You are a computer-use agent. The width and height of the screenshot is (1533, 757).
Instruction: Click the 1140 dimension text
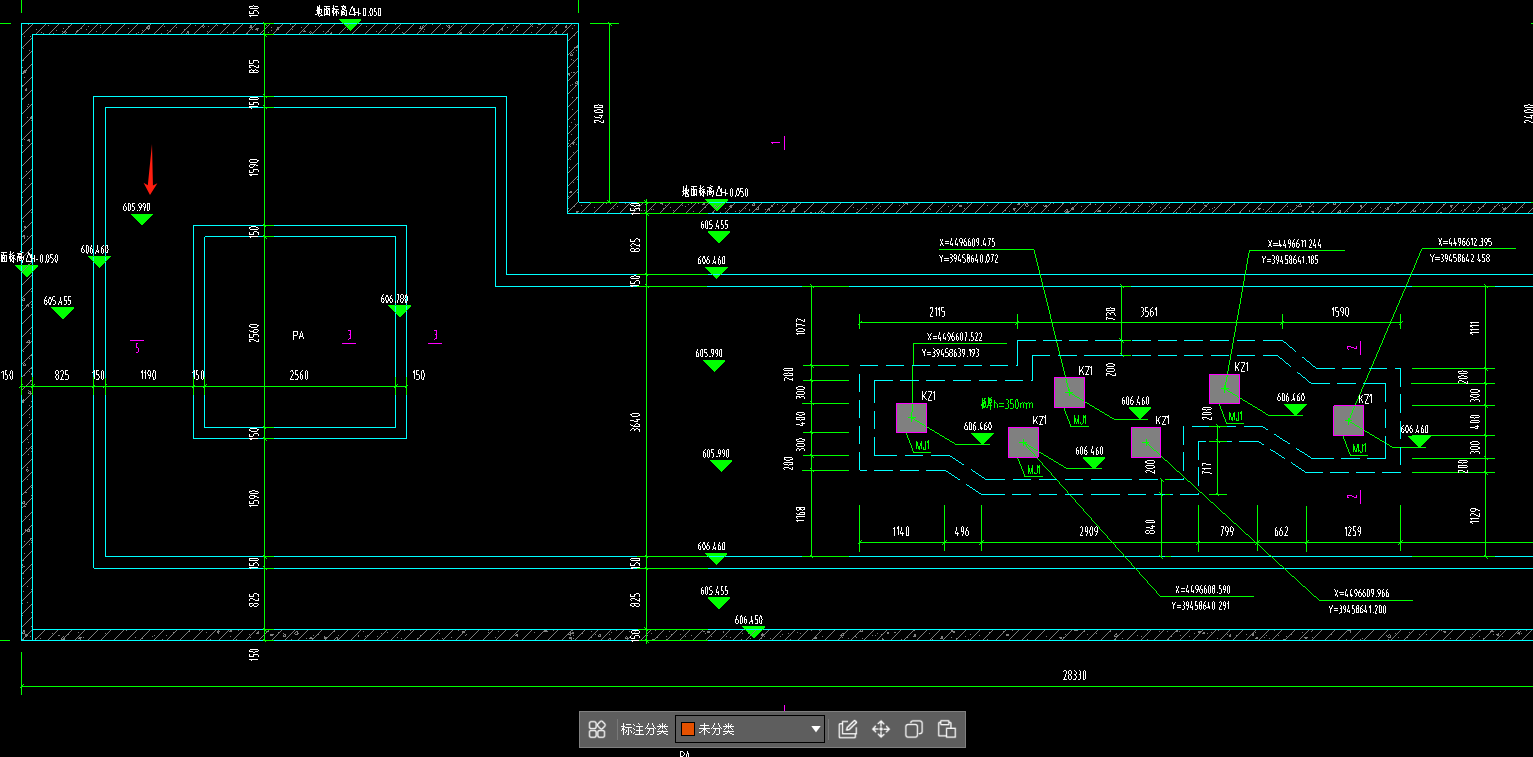[900, 532]
